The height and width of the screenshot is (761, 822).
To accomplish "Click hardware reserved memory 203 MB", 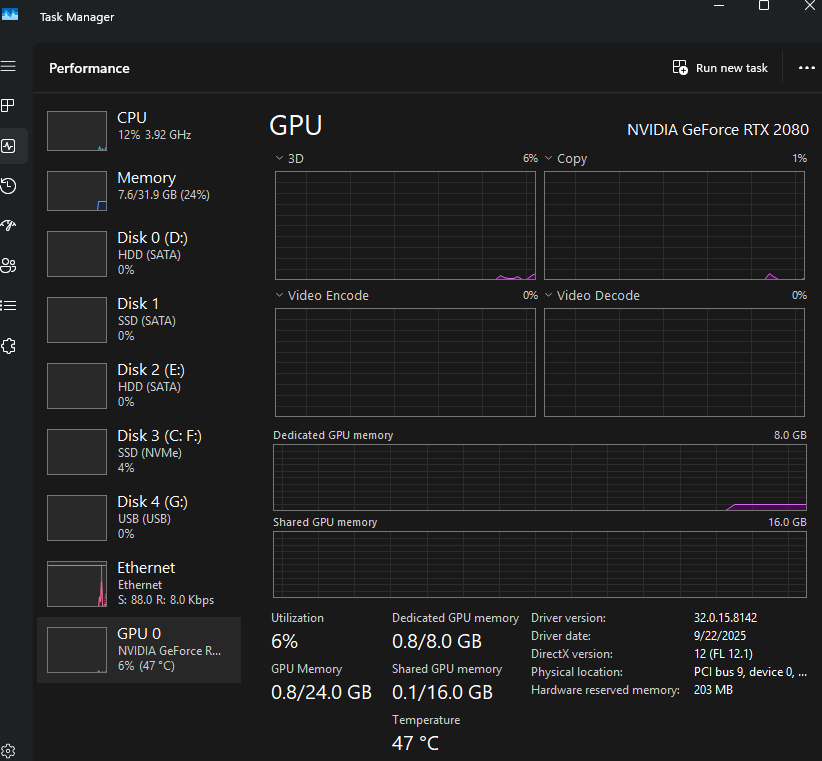I will [713, 690].
